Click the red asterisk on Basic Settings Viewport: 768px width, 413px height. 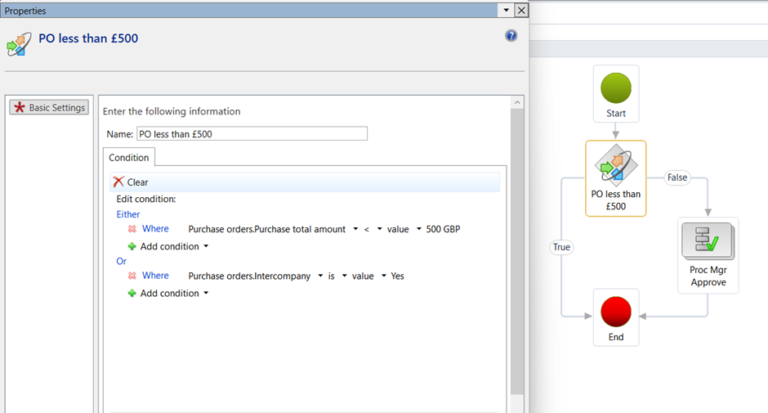point(19,107)
